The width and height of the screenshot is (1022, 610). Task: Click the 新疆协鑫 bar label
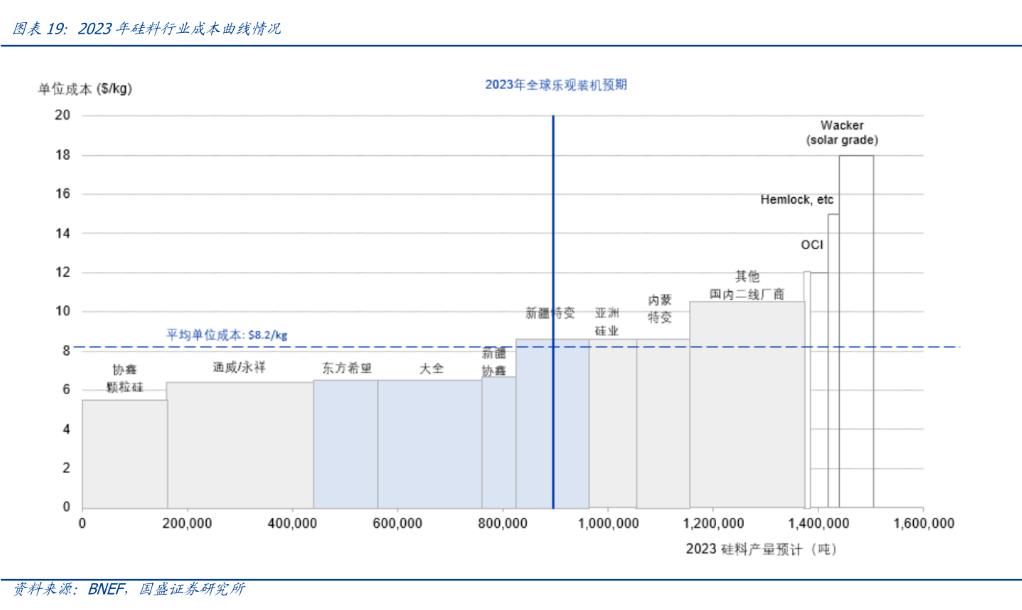point(494,361)
